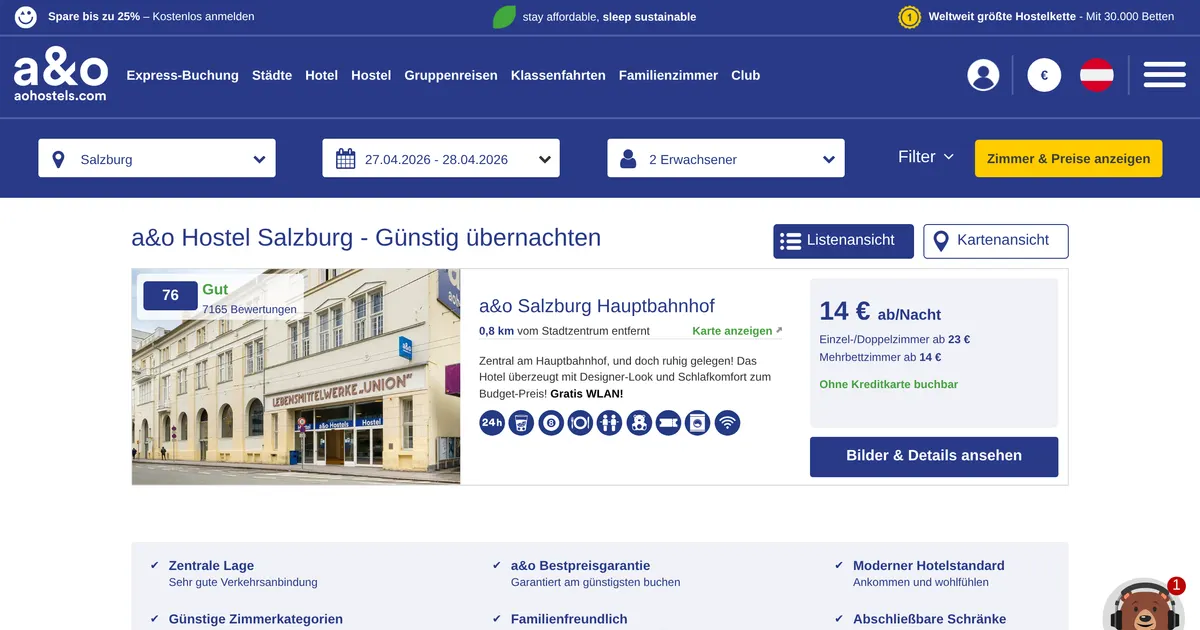Viewport: 1200px width, 630px height.
Task: Switch to Listenansicht view
Action: click(x=844, y=241)
